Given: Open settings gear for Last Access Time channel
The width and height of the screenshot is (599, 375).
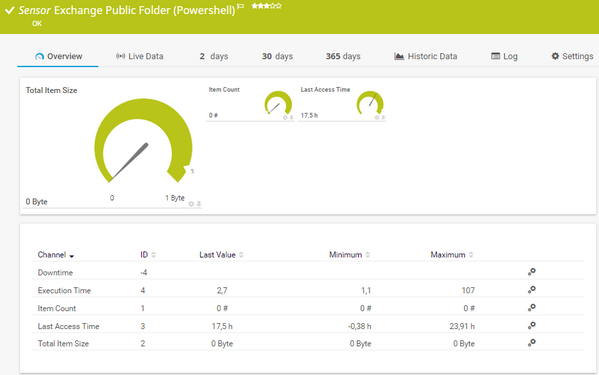Looking at the screenshot, I should [531, 326].
